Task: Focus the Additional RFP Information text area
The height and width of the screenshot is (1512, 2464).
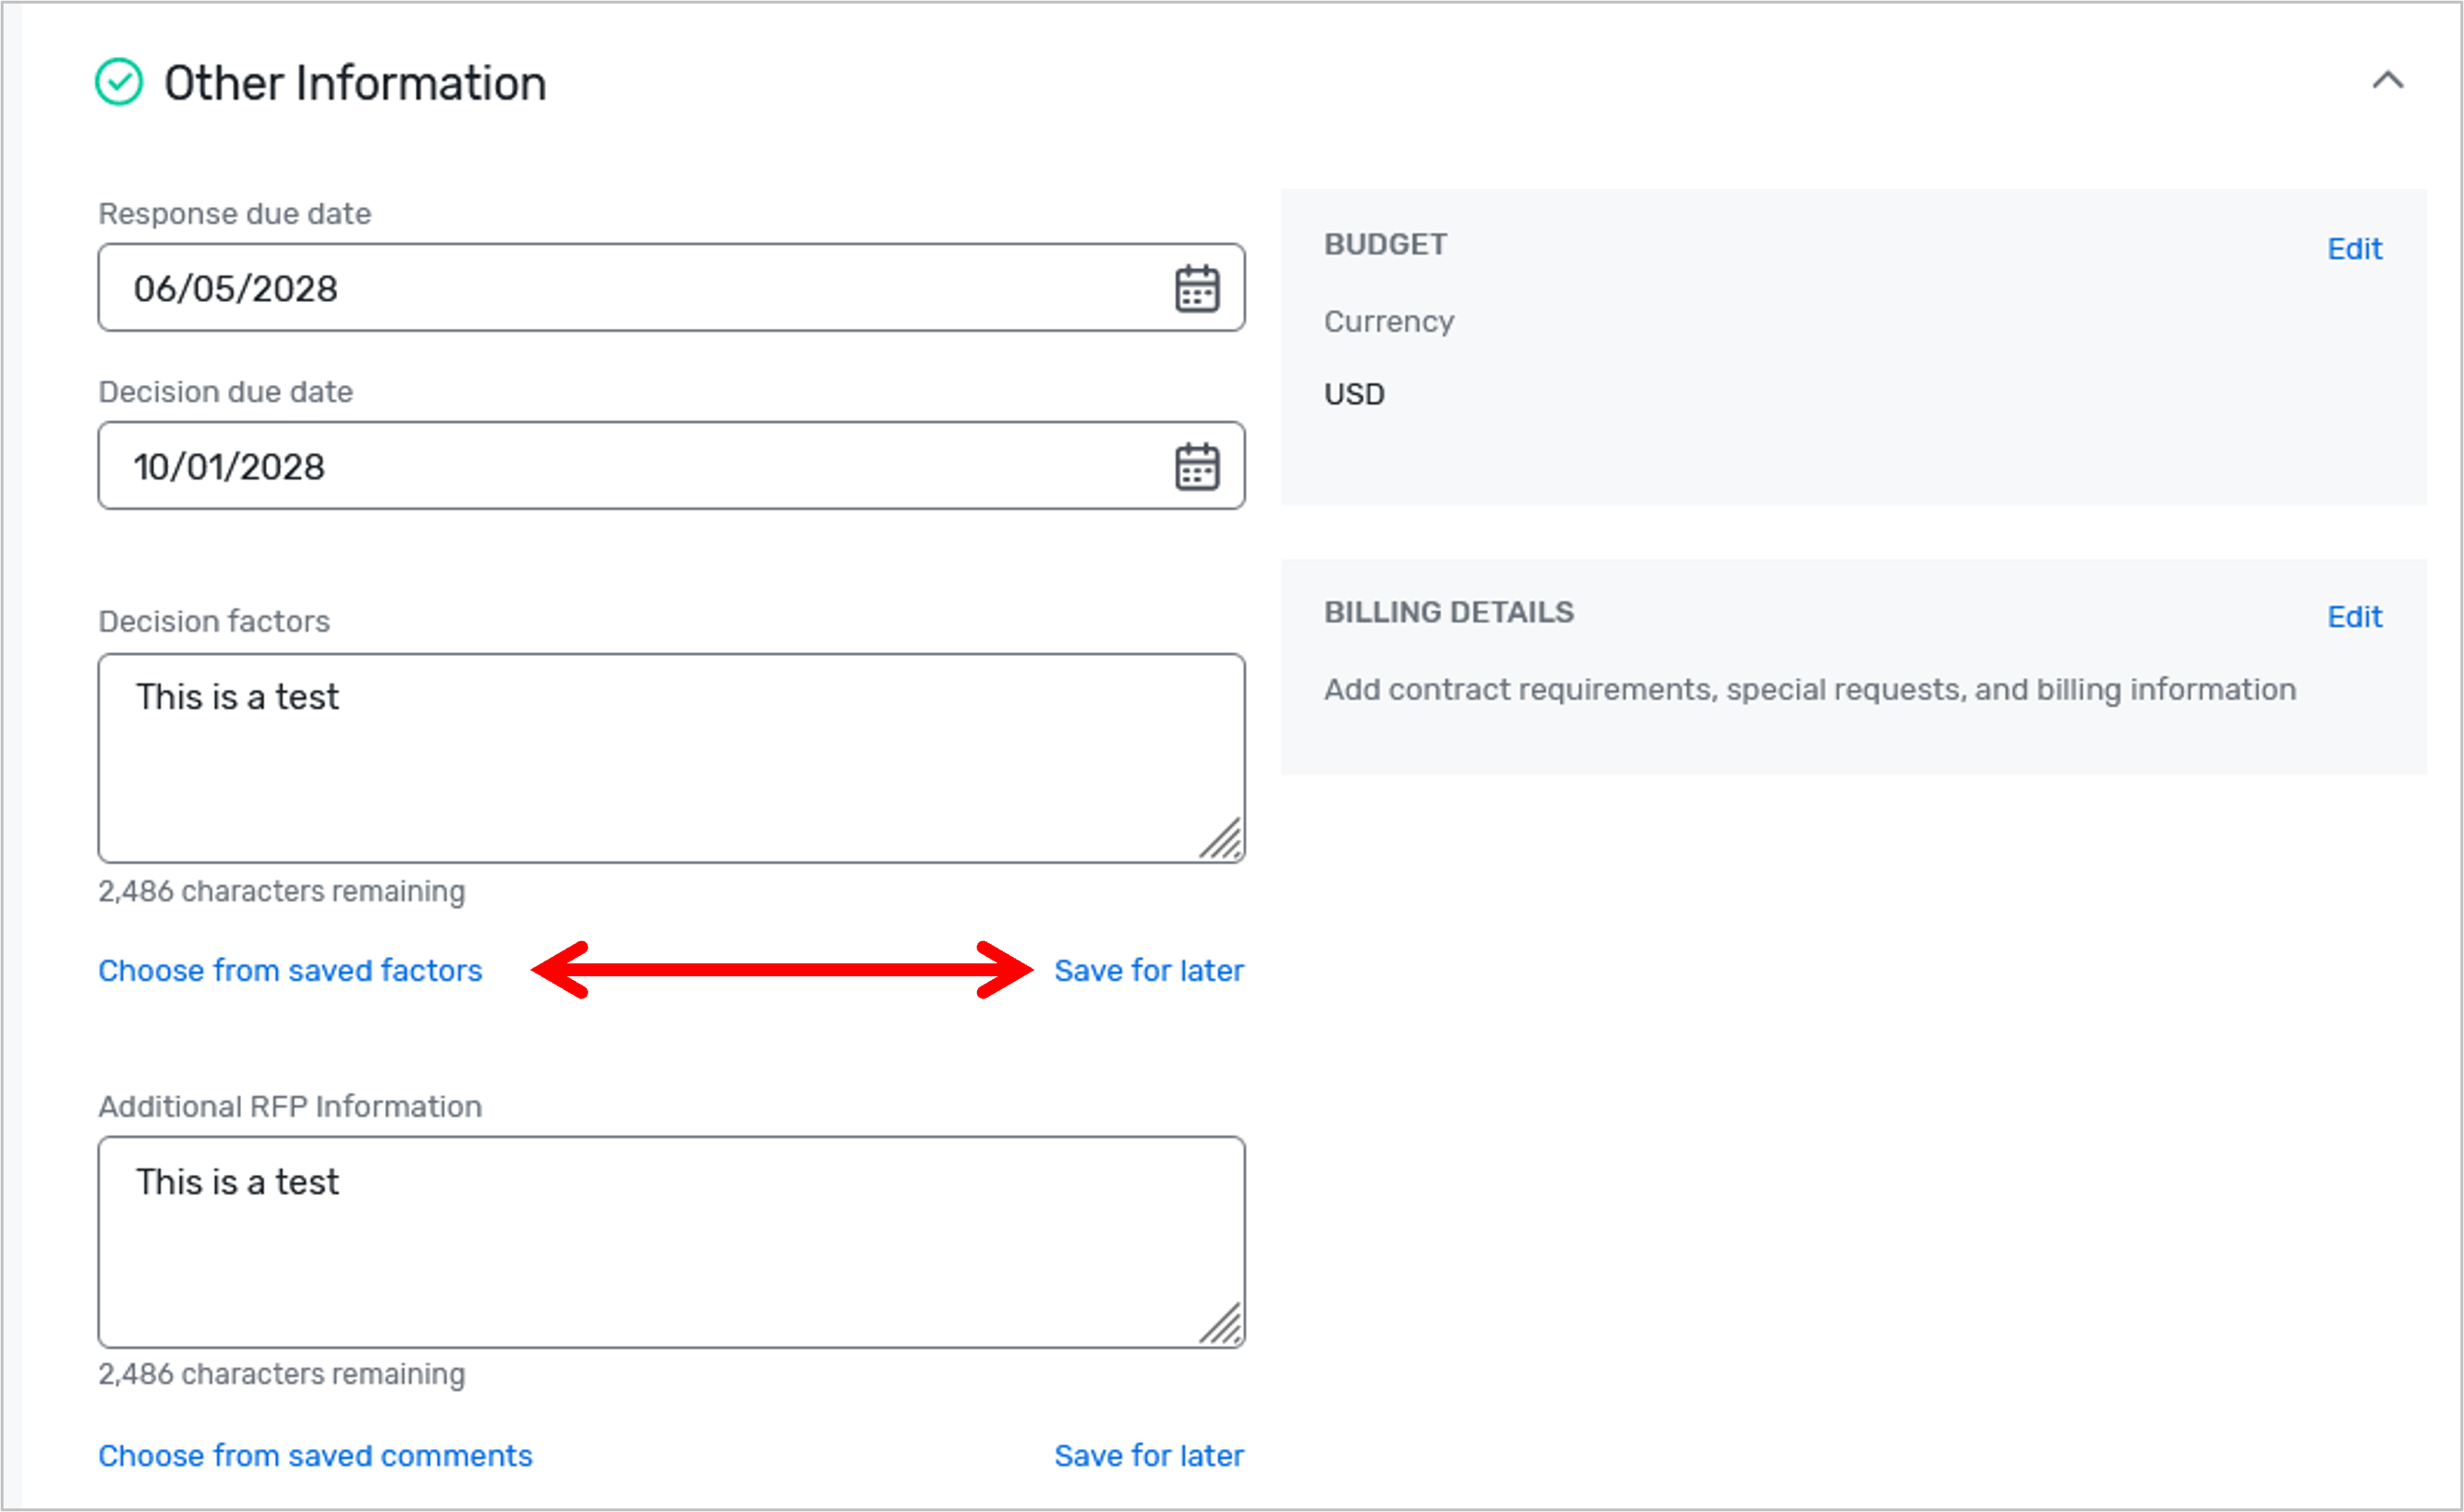Action: pos(670,1242)
